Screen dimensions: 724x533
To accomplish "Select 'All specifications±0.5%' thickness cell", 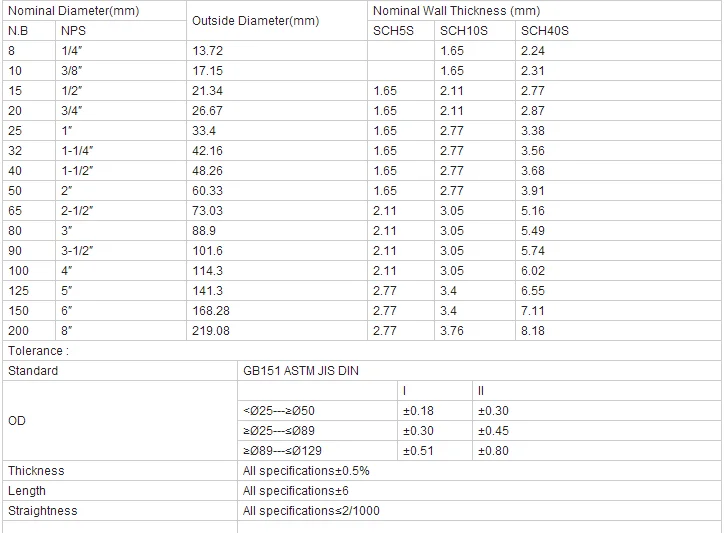I will tap(479, 471).
